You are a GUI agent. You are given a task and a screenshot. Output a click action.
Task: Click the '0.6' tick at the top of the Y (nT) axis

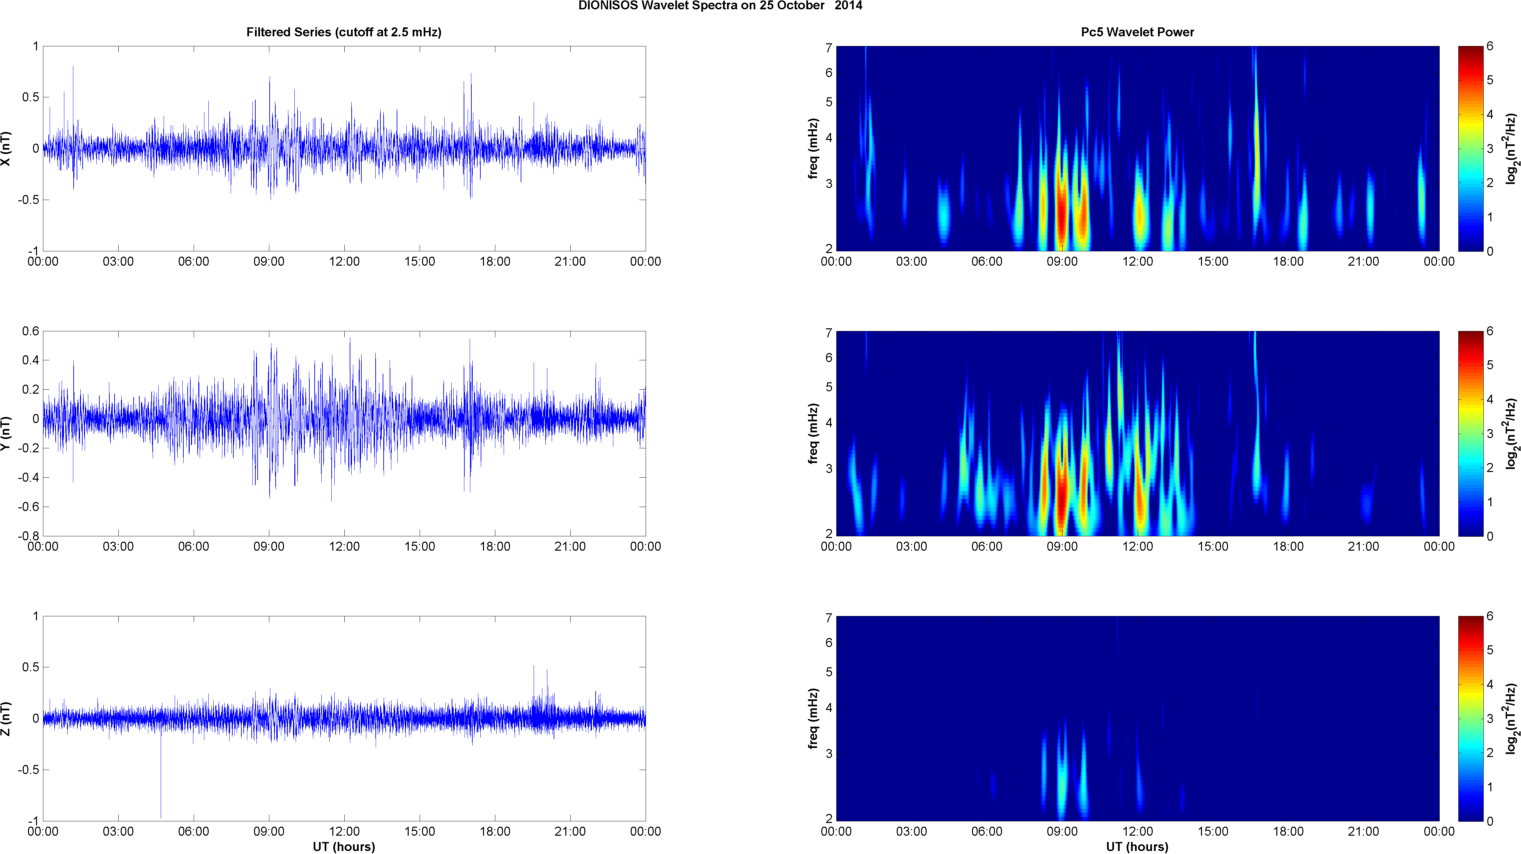(30, 332)
